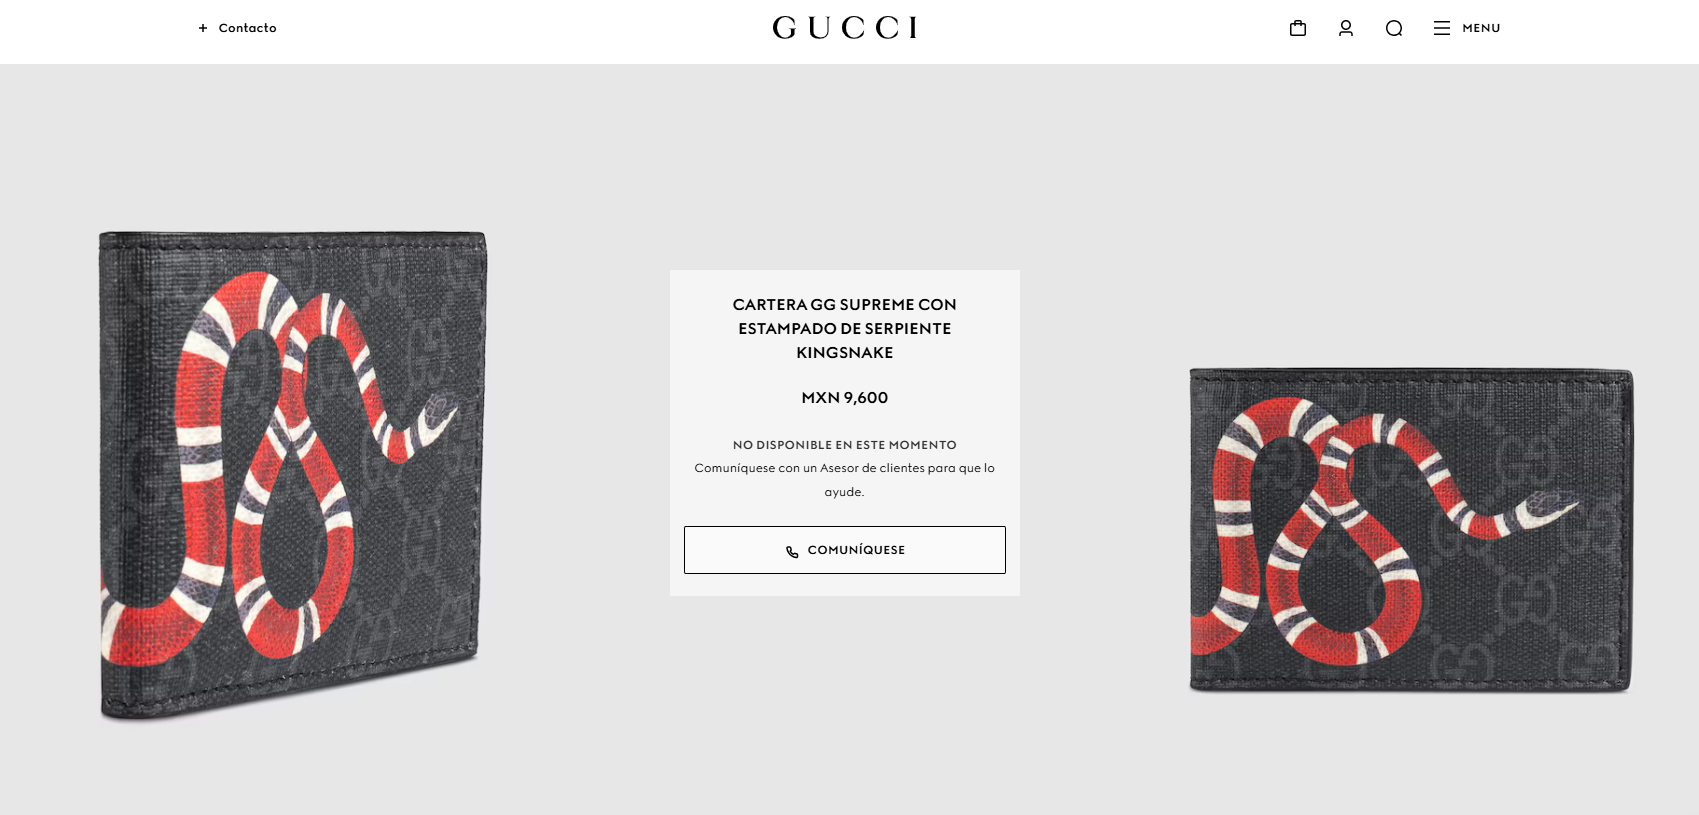Click the No disponible en este momento notice
The image size is (1699, 815).
tap(845, 445)
